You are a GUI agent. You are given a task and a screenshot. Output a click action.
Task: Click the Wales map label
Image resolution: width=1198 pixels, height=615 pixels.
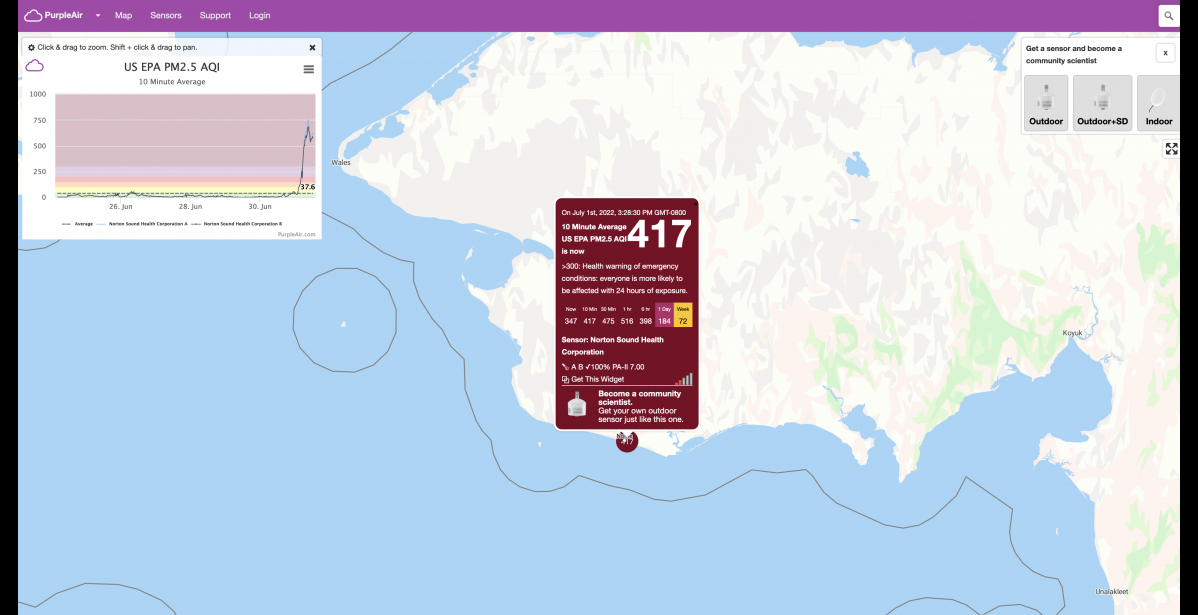pos(341,163)
